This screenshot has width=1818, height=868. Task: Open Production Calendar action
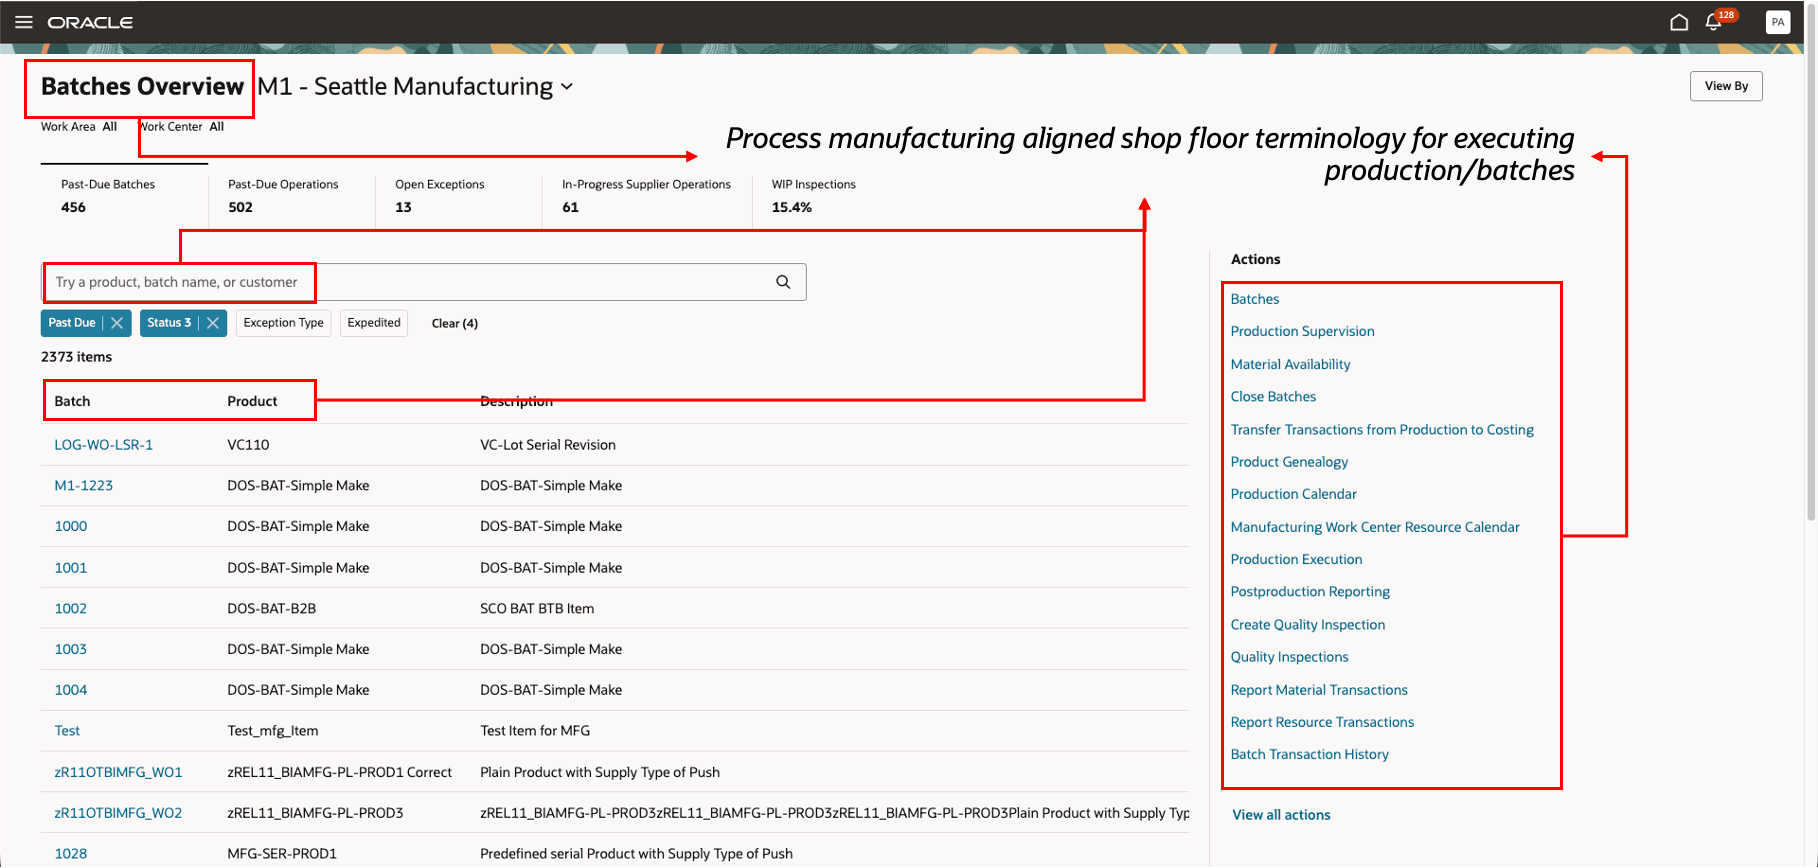point(1293,494)
